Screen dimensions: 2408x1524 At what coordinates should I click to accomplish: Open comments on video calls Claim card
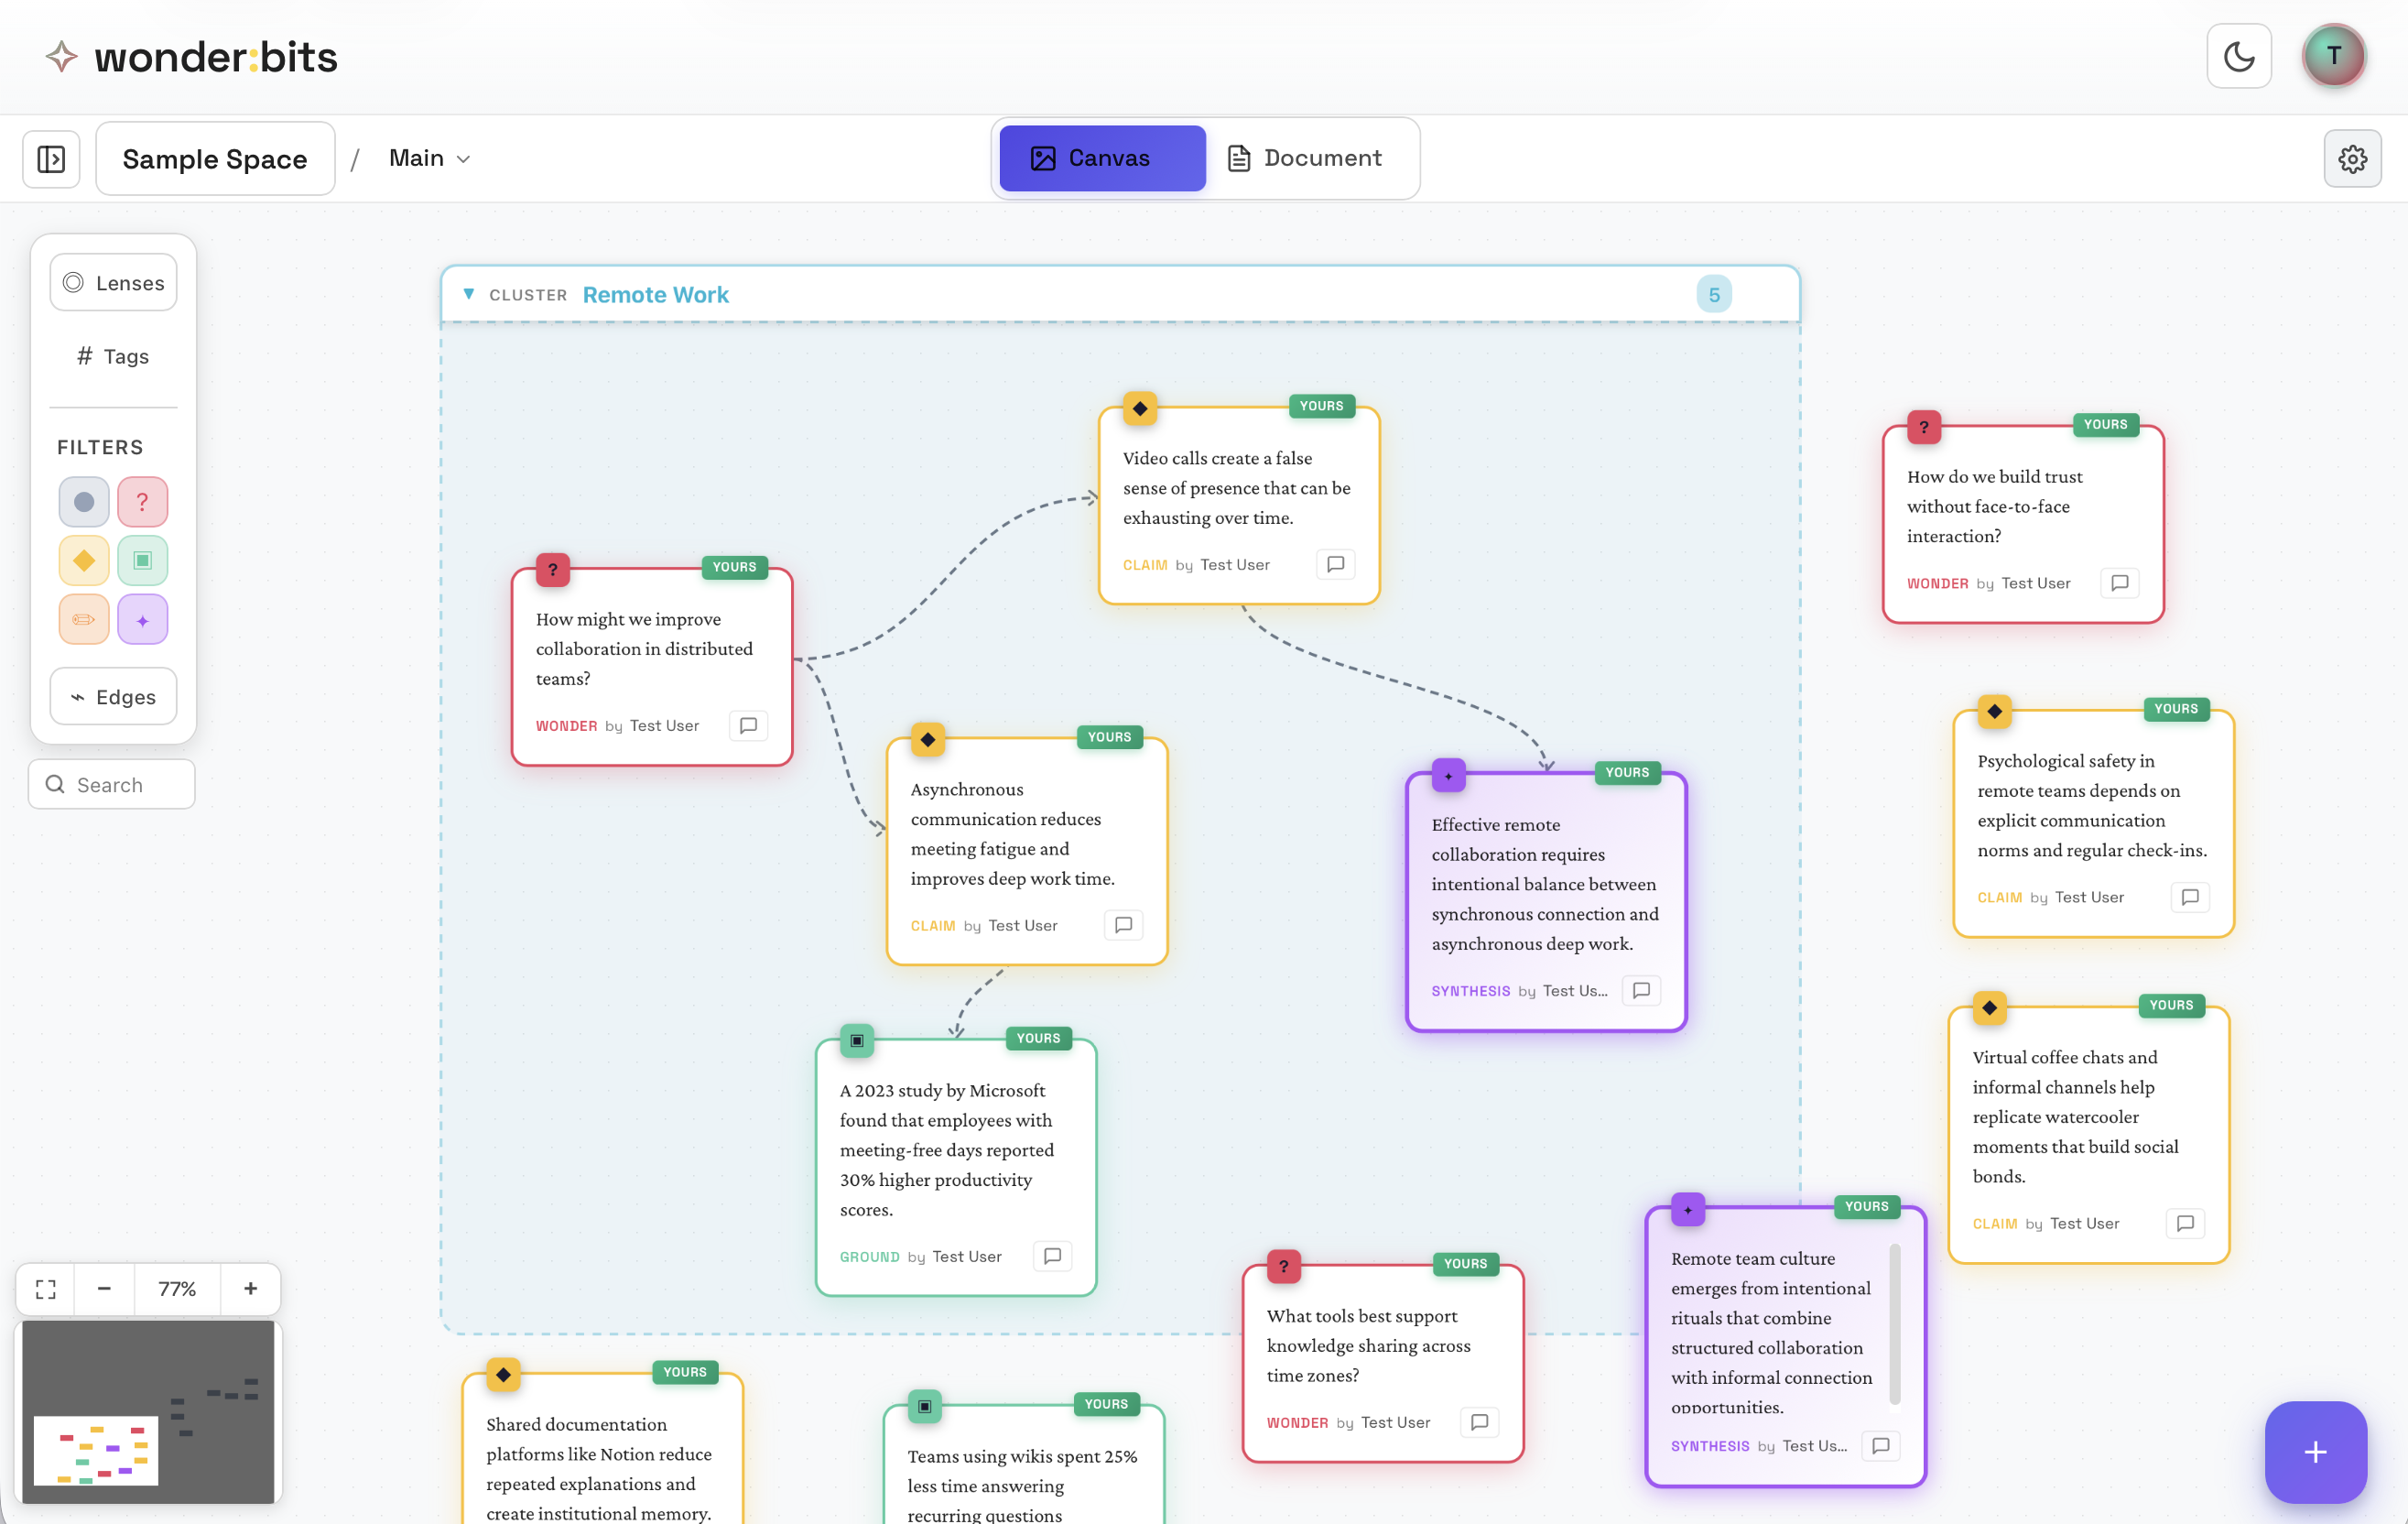1335,564
